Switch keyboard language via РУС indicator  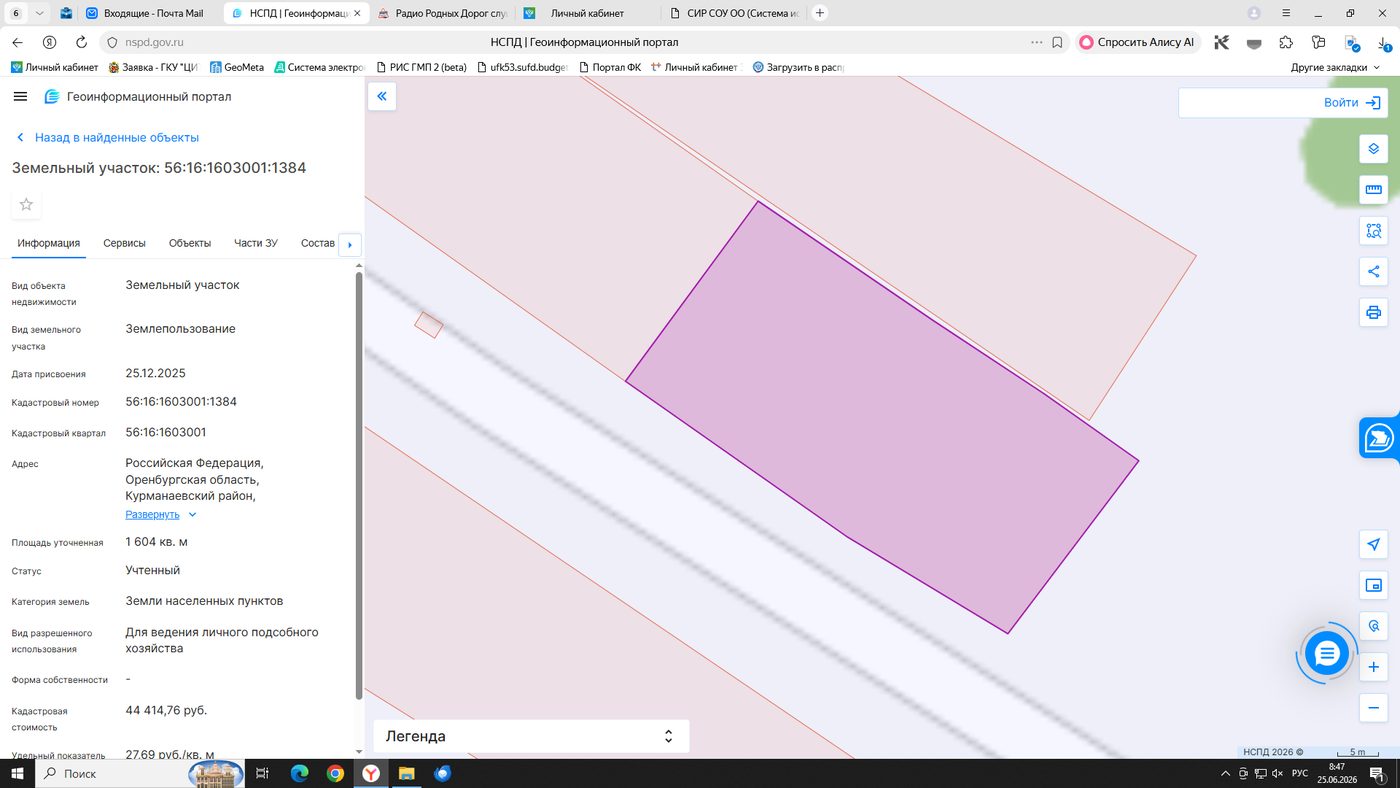tap(1300, 773)
